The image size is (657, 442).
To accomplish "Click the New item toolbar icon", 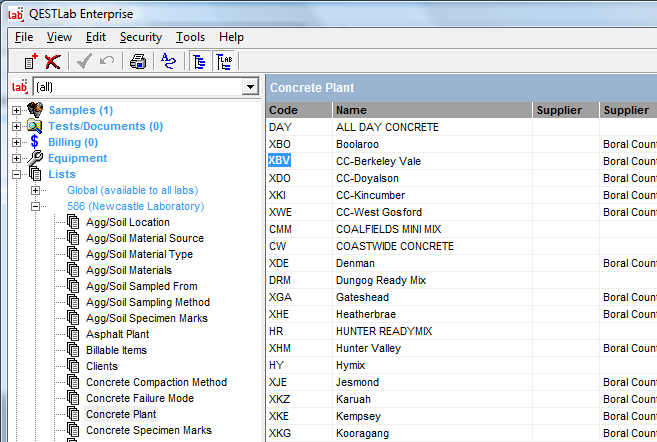I will (x=30, y=61).
